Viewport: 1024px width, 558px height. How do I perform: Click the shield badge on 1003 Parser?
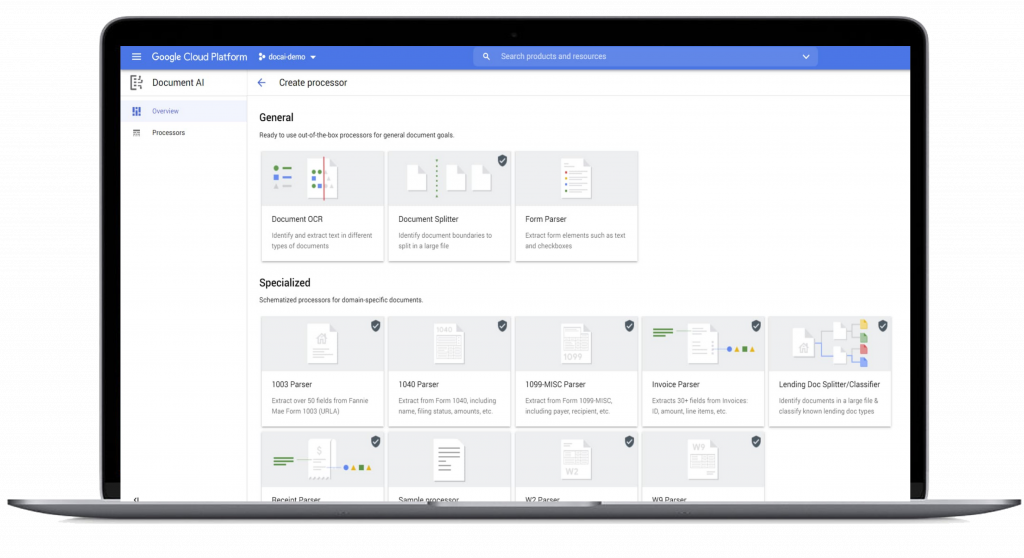(x=376, y=325)
